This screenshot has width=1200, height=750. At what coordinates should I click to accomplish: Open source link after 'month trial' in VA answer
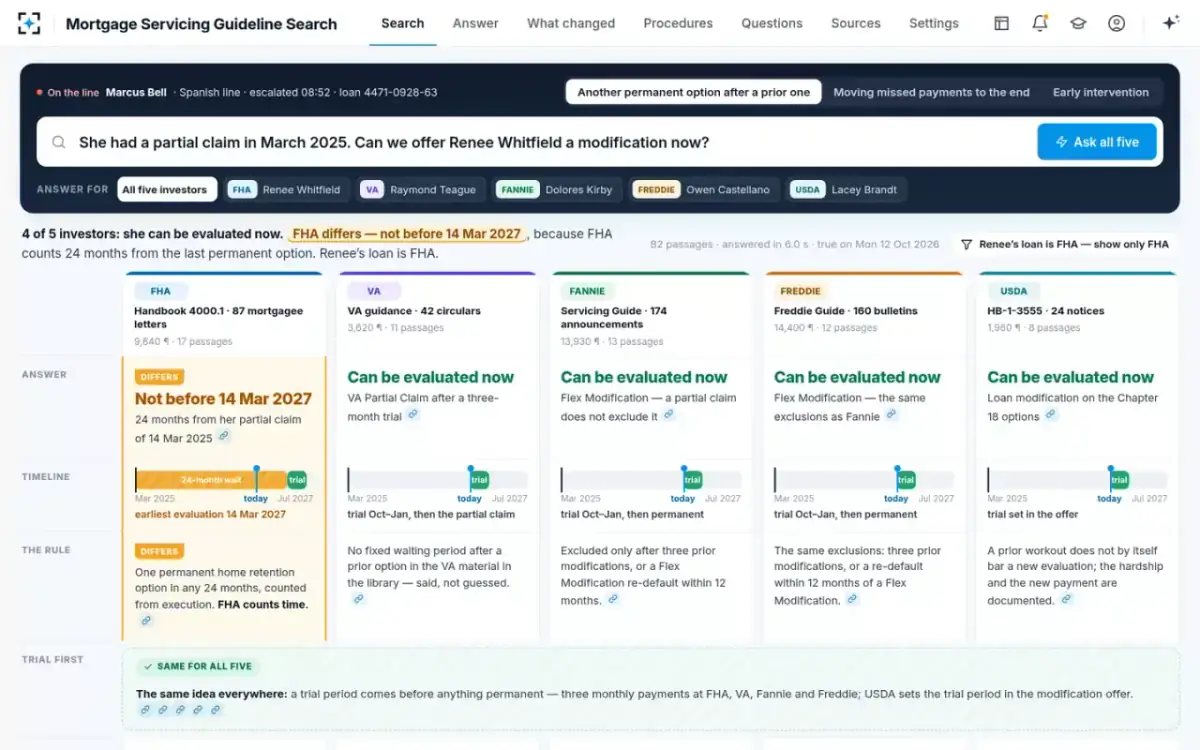[412, 415]
